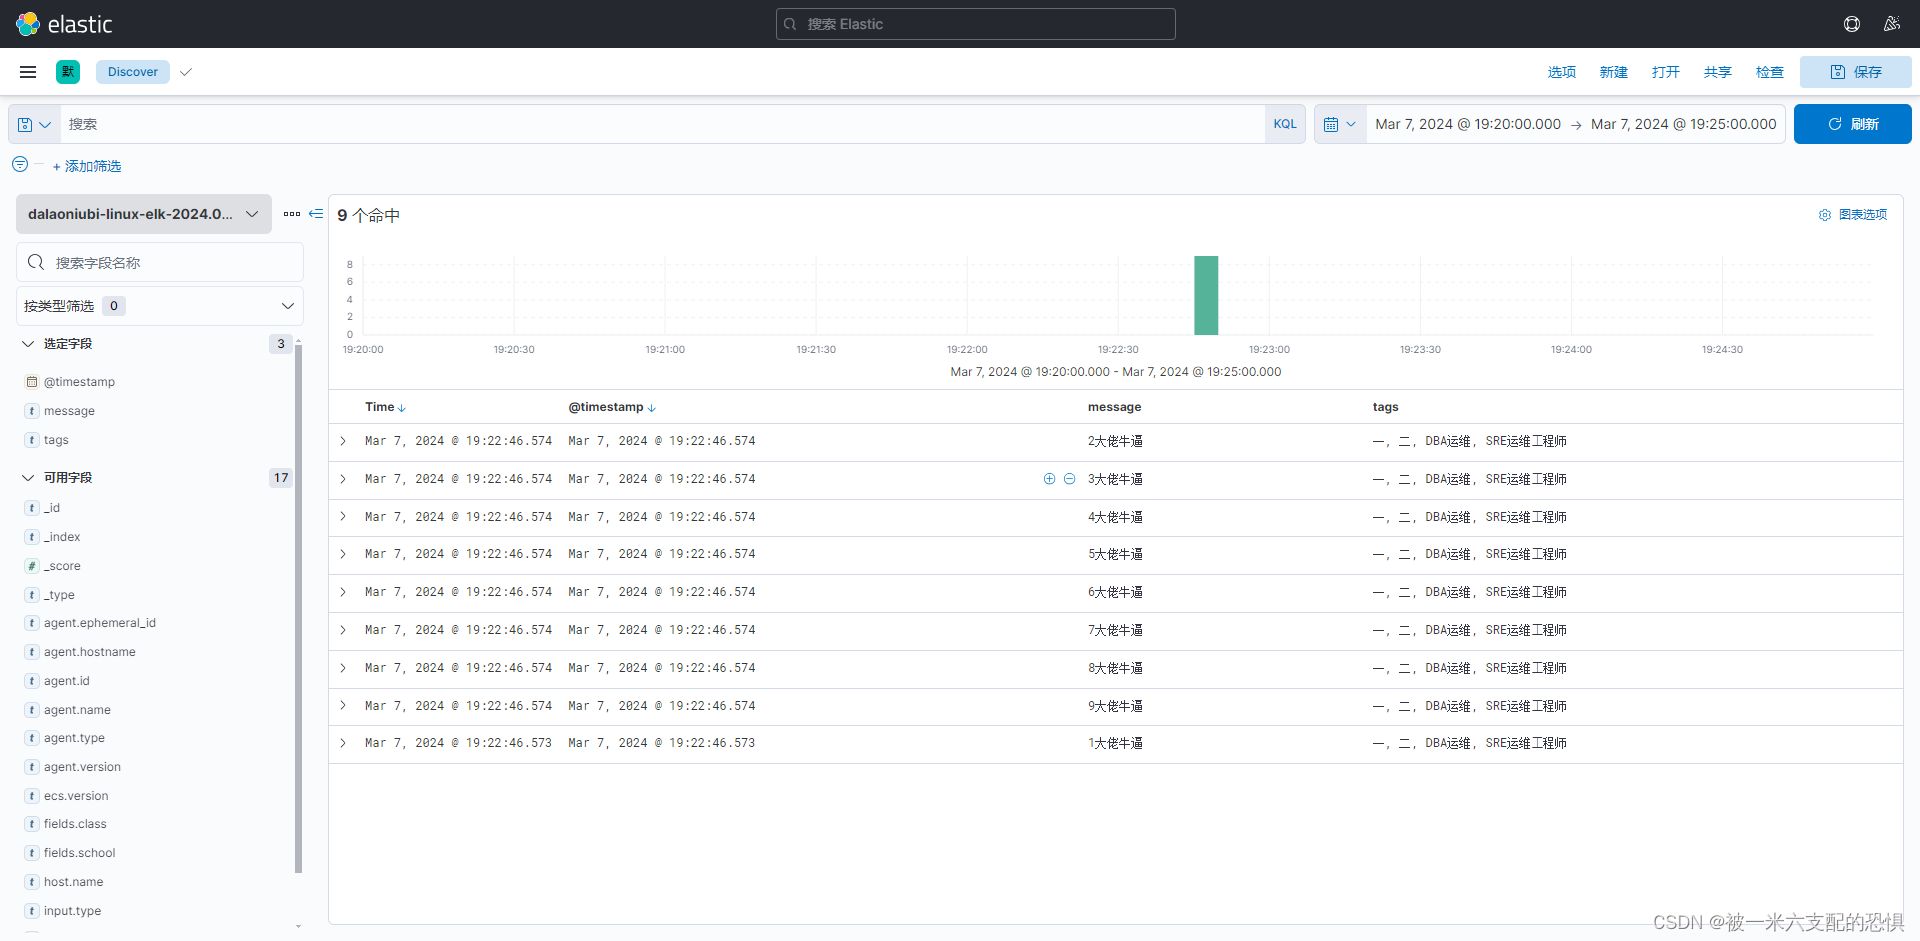Viewport: 1920px width, 941px height.
Task: Click the Discover breadcrumb tab
Action: click(x=133, y=72)
